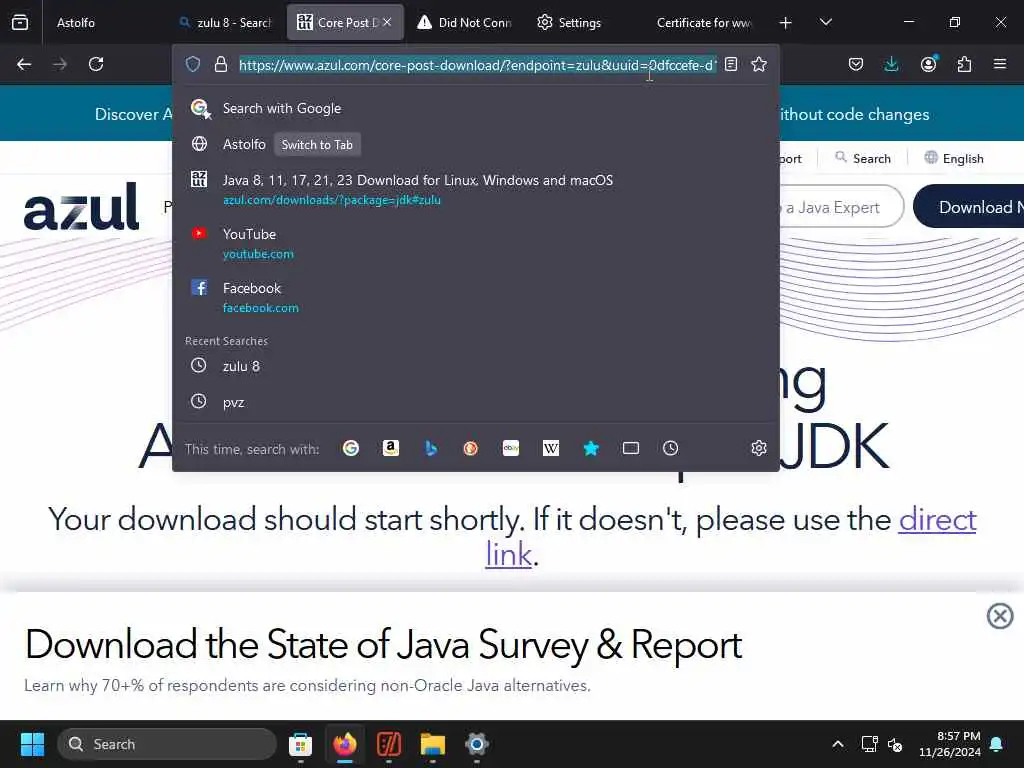Bookmark this page with the star icon
The image size is (1024, 768).
pos(759,64)
